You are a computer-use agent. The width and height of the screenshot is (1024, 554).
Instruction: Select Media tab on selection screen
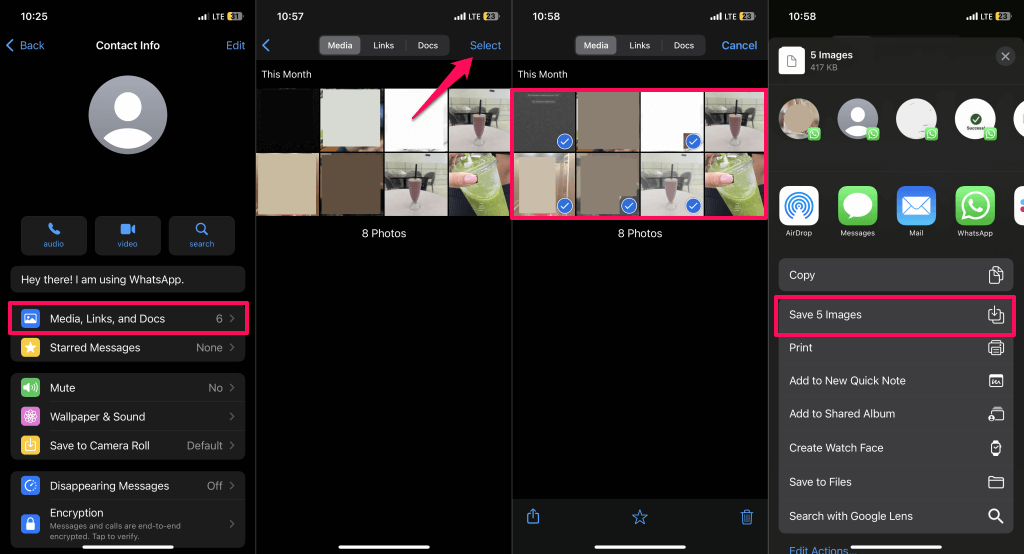tap(596, 45)
